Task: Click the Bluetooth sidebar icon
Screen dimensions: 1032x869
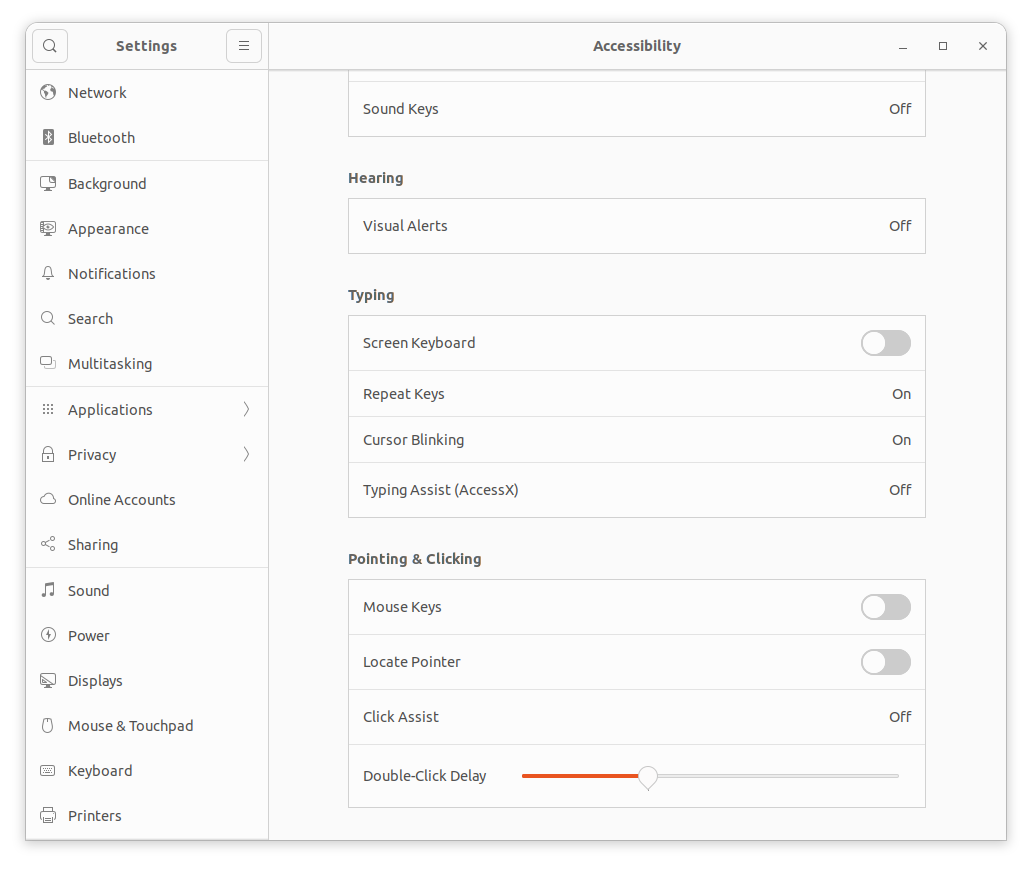Action: [48, 137]
